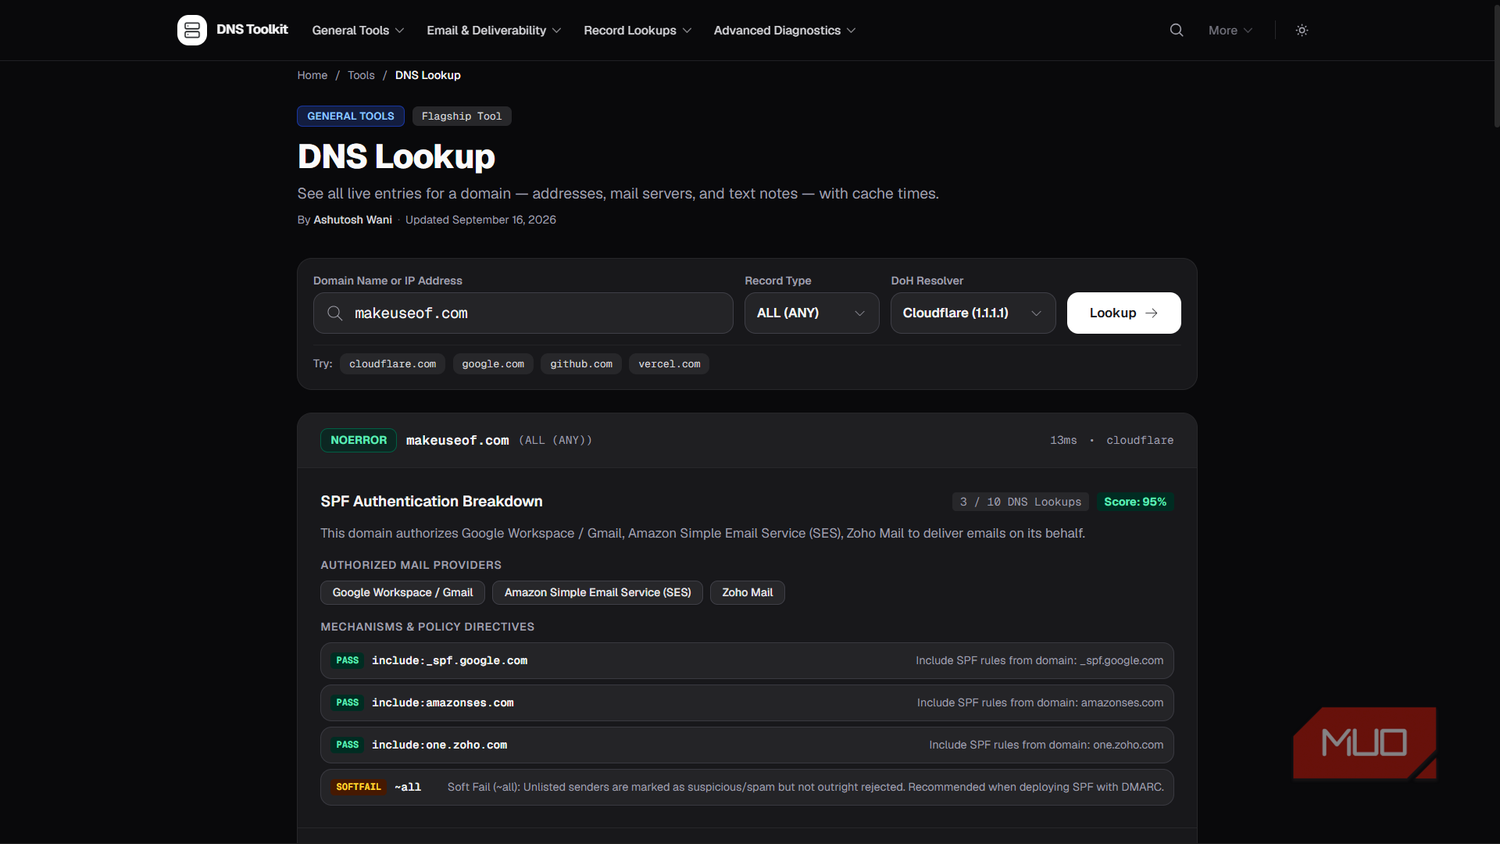Go to Tools in breadcrumb
Image resolution: width=1500 pixels, height=844 pixels.
(x=361, y=75)
